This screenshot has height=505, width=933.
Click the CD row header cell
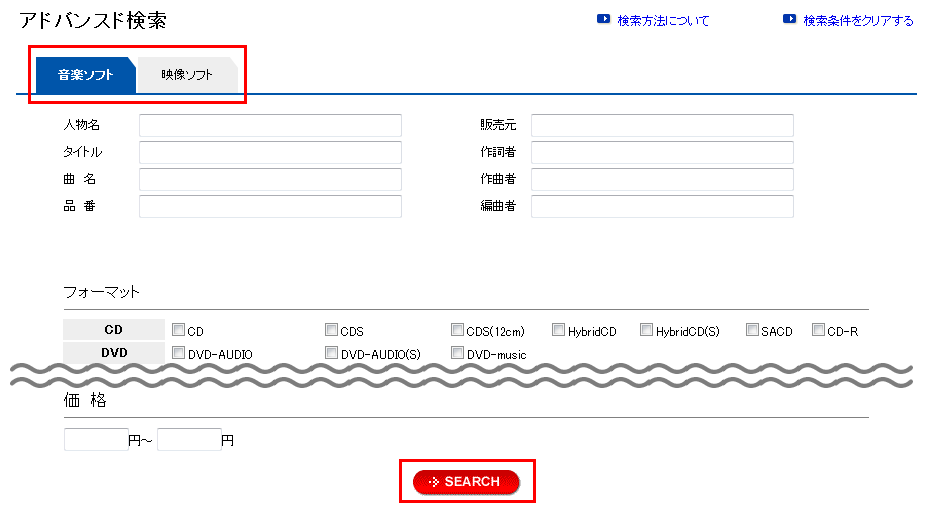coord(114,330)
